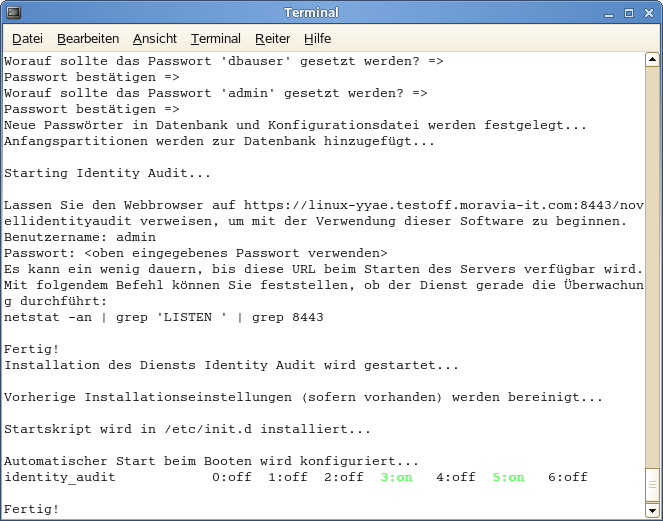
Task: Open the Datei menu
Action: coord(27,39)
